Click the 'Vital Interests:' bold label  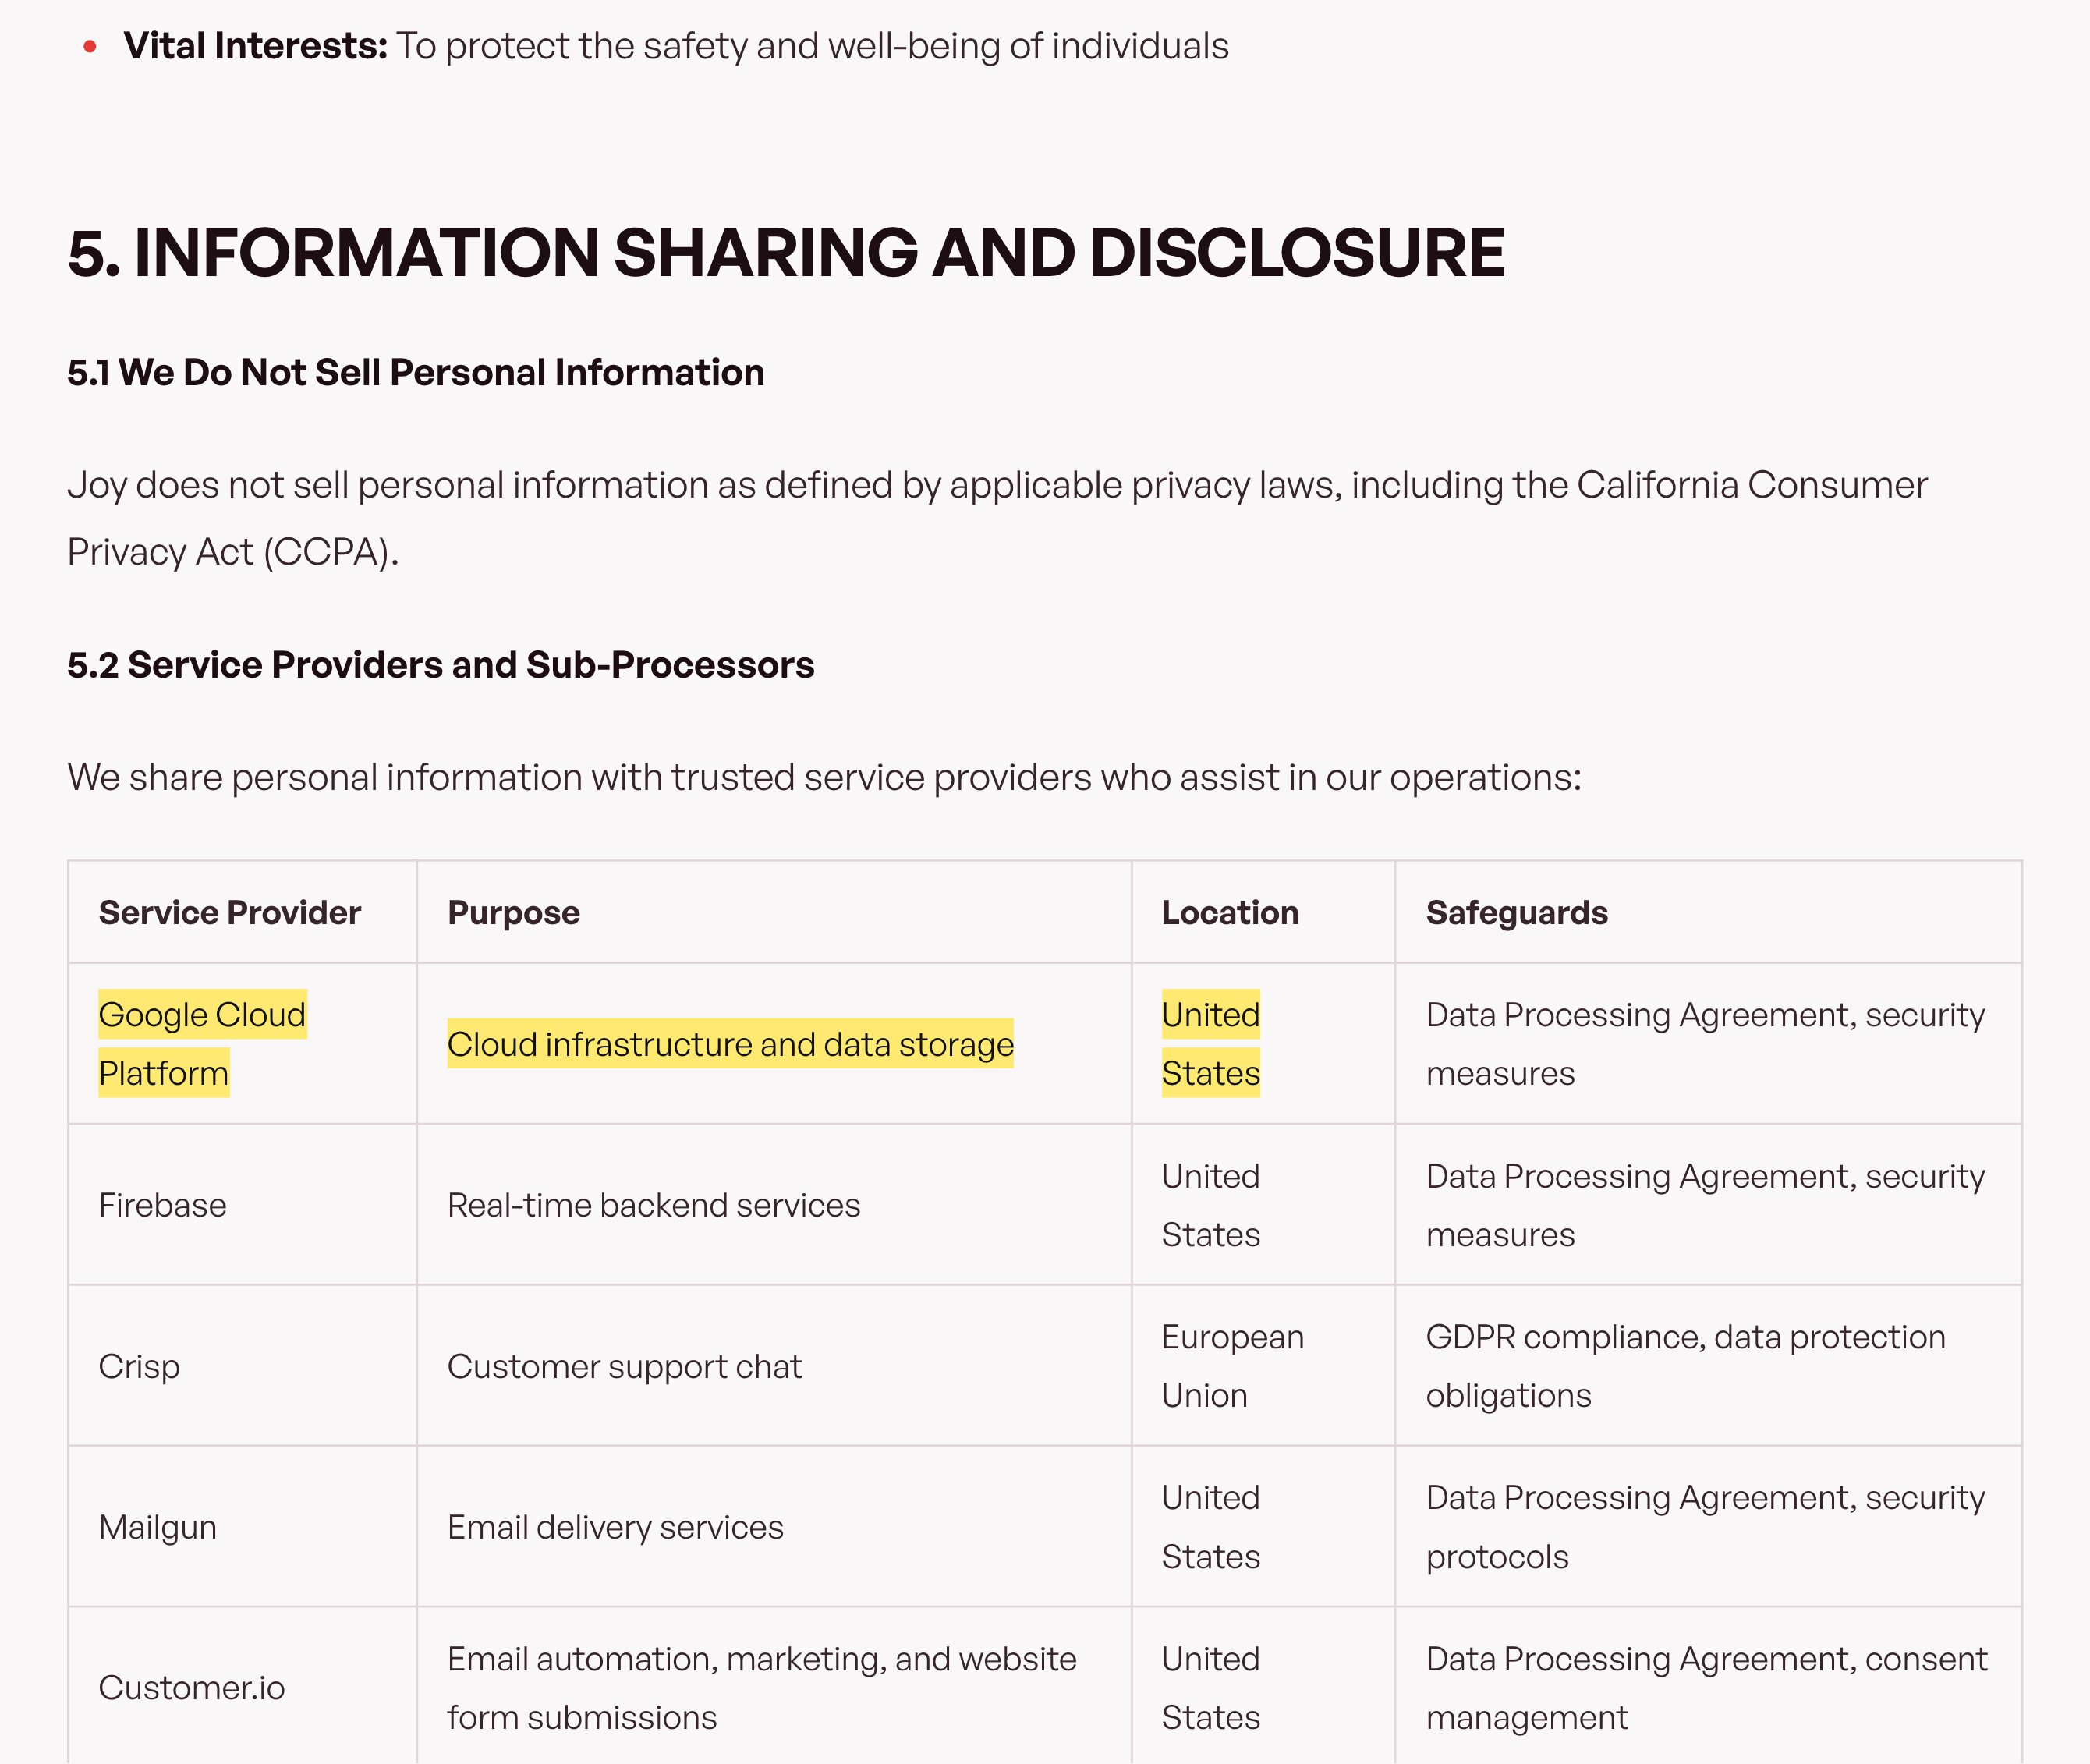pyautogui.click(x=255, y=46)
